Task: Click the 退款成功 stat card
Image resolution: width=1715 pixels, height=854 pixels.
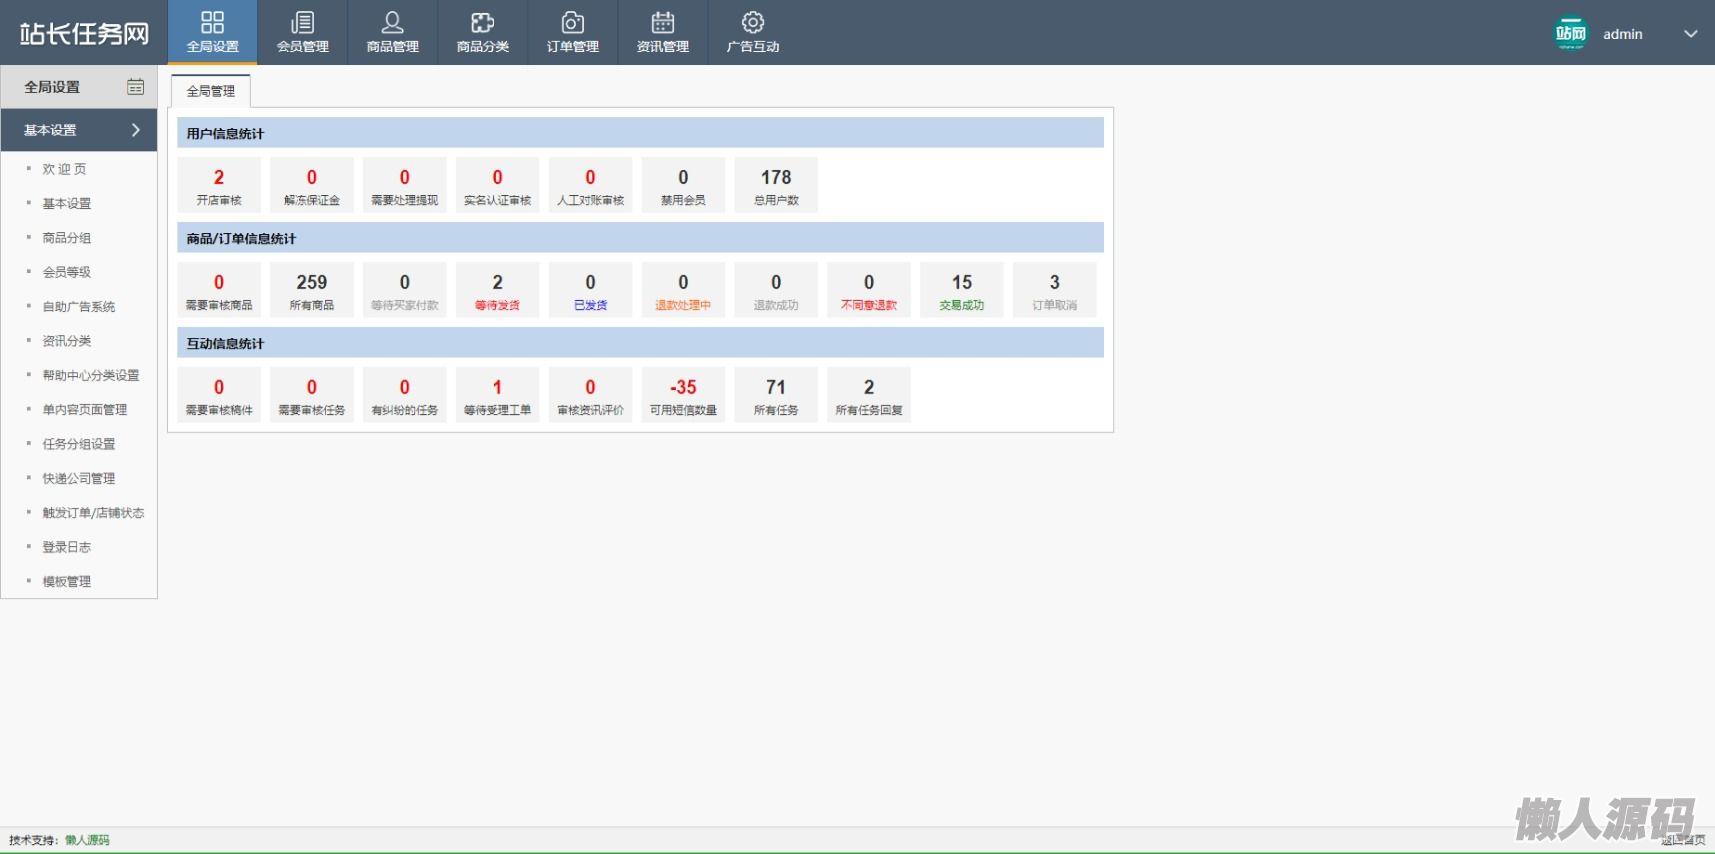Action: [x=776, y=290]
